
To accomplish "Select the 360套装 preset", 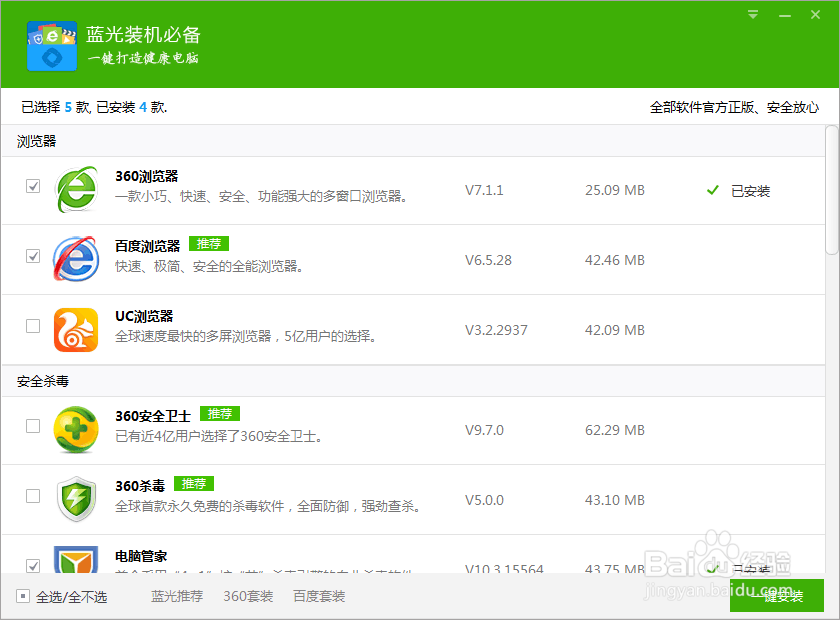I will [248, 596].
